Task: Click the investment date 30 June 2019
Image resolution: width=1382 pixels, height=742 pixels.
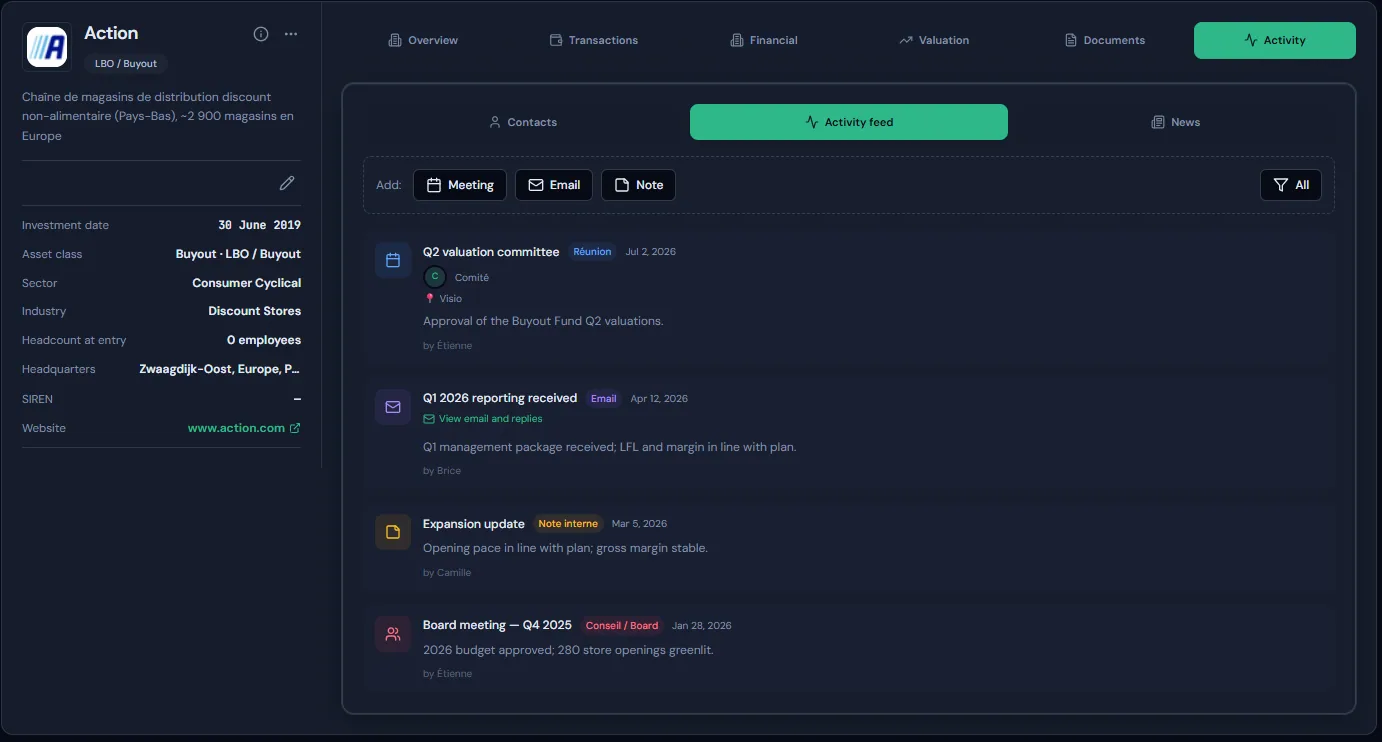Action: [260, 225]
